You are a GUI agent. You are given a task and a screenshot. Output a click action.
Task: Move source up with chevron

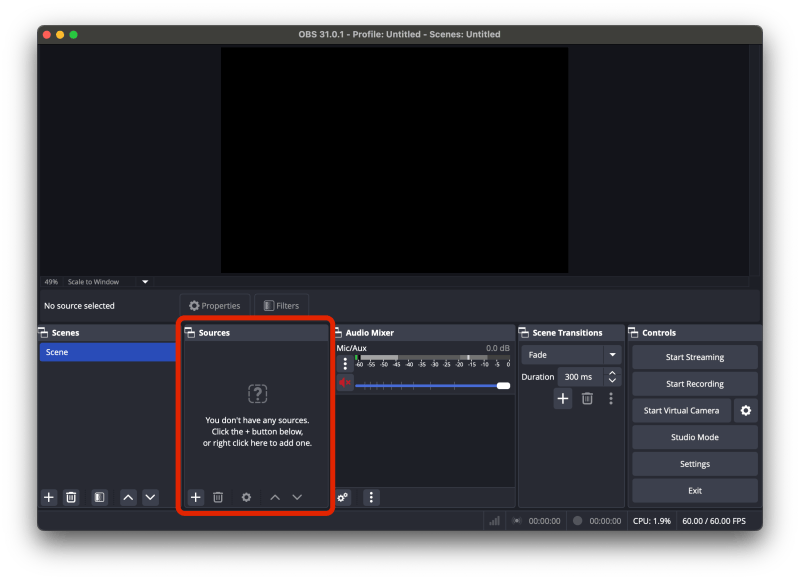click(x=275, y=497)
